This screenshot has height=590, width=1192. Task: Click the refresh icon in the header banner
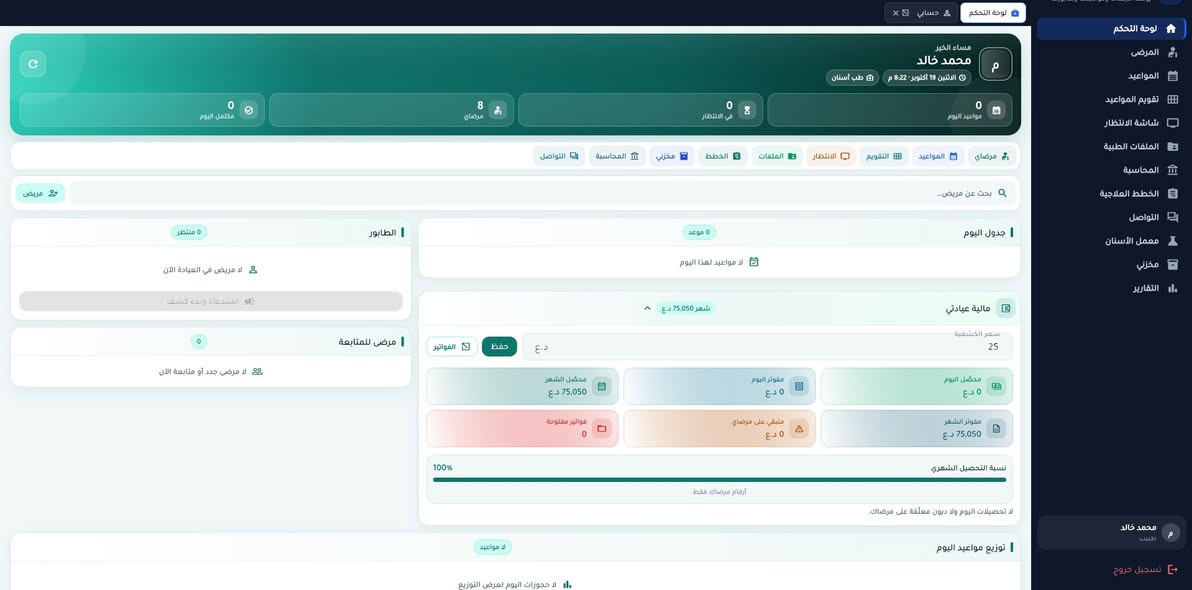click(x=33, y=64)
